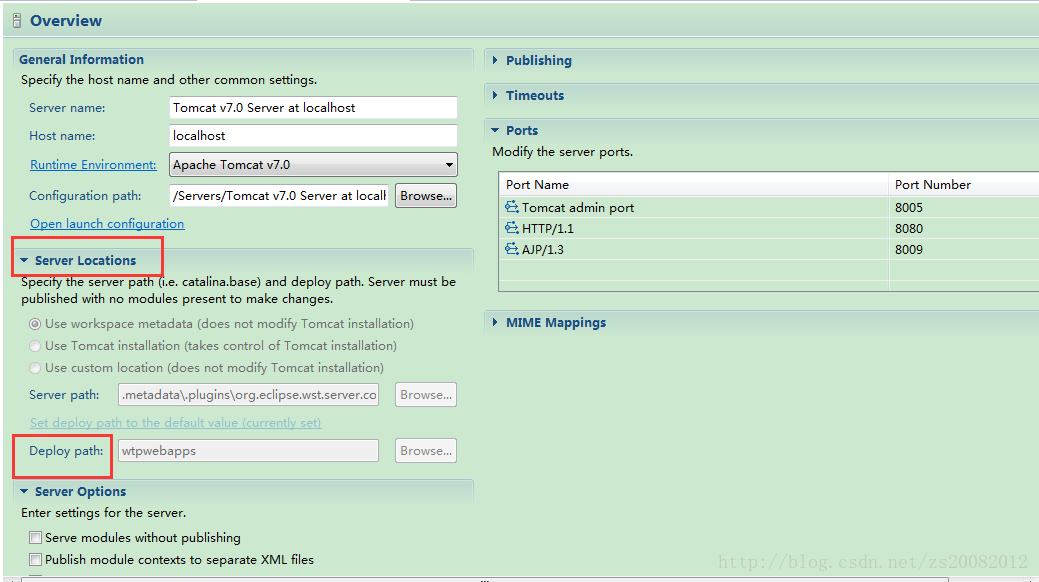
Task: Click the HTTP/1.1 port icon
Action: 512,228
